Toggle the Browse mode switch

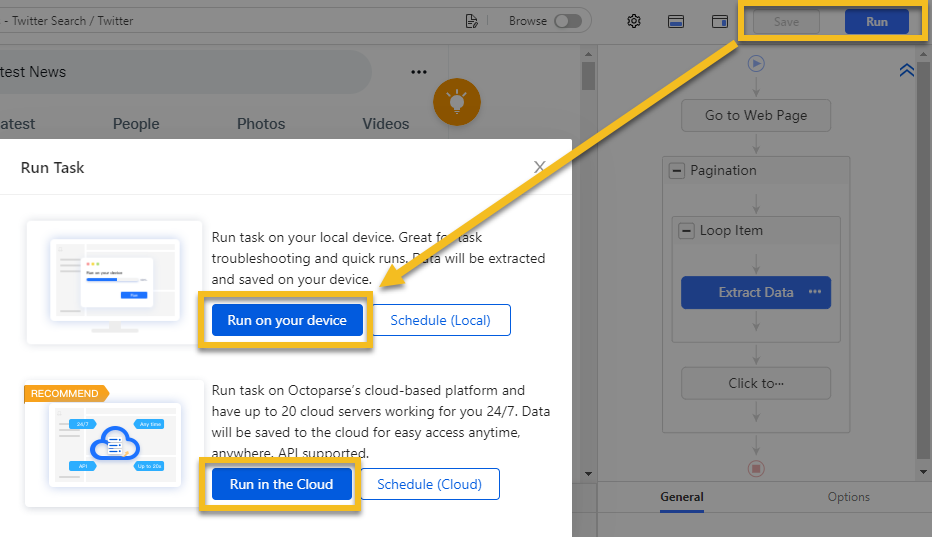click(568, 21)
